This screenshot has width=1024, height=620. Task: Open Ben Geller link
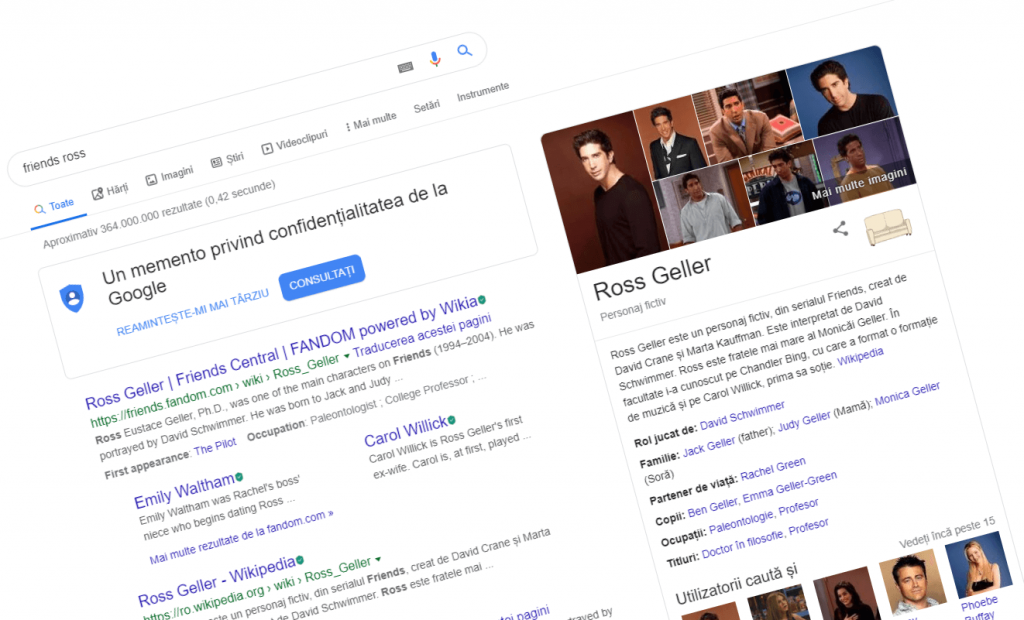click(x=712, y=507)
